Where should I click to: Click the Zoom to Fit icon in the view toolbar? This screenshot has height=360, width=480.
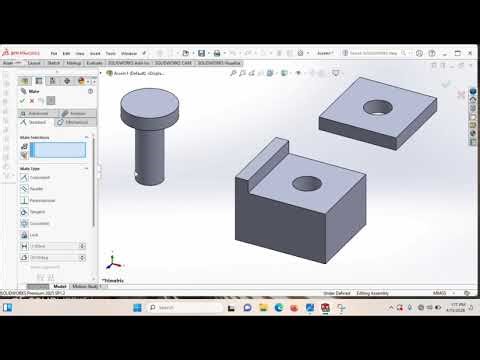pos(233,73)
